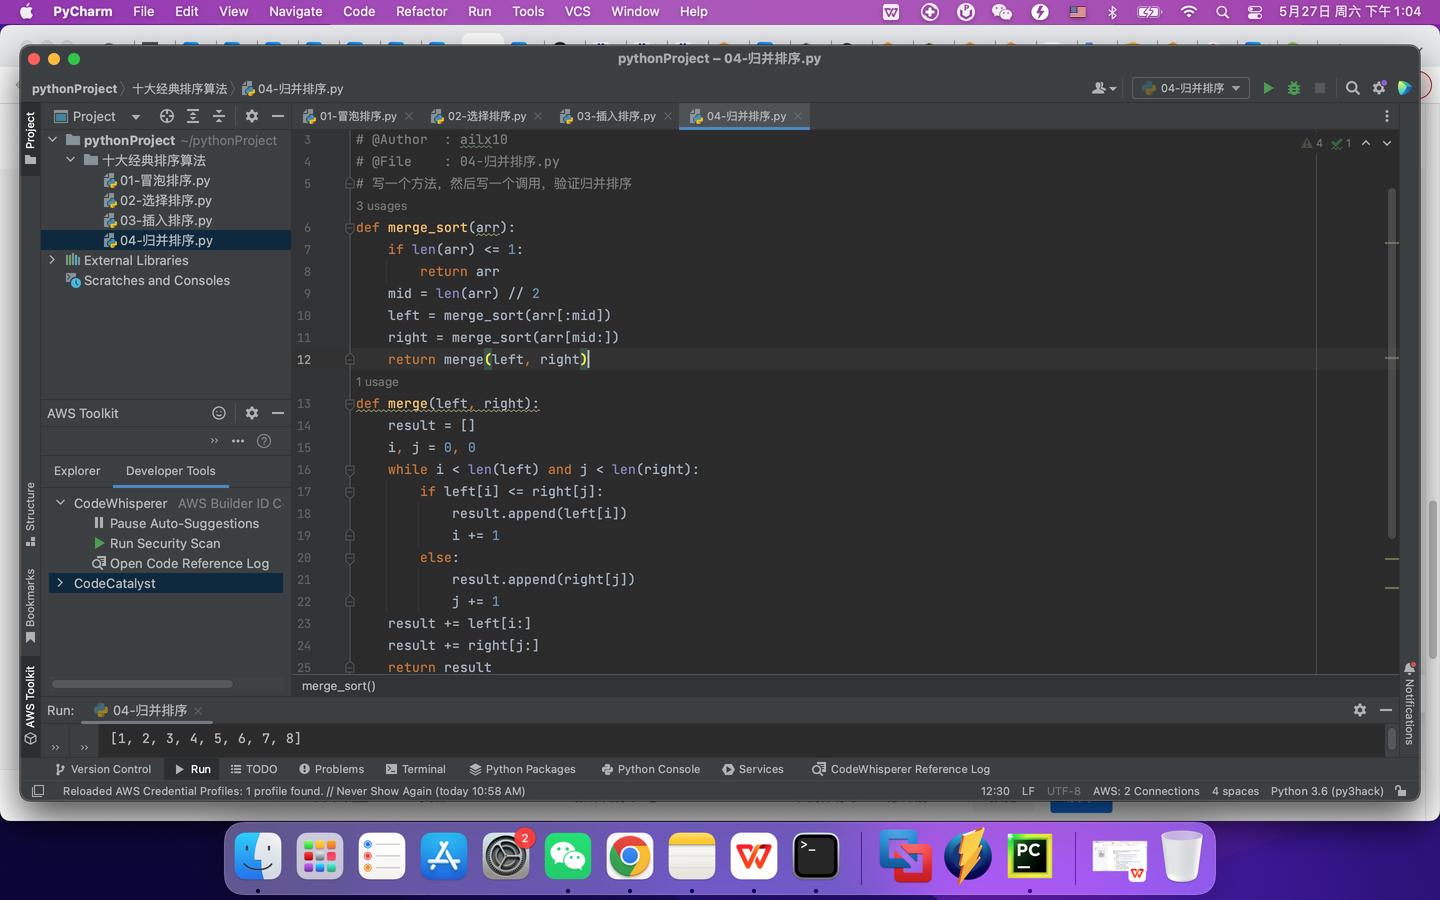
Task: Click the horizontal scrollbar in AWS Toolkit panel
Action: pyautogui.click(x=142, y=684)
